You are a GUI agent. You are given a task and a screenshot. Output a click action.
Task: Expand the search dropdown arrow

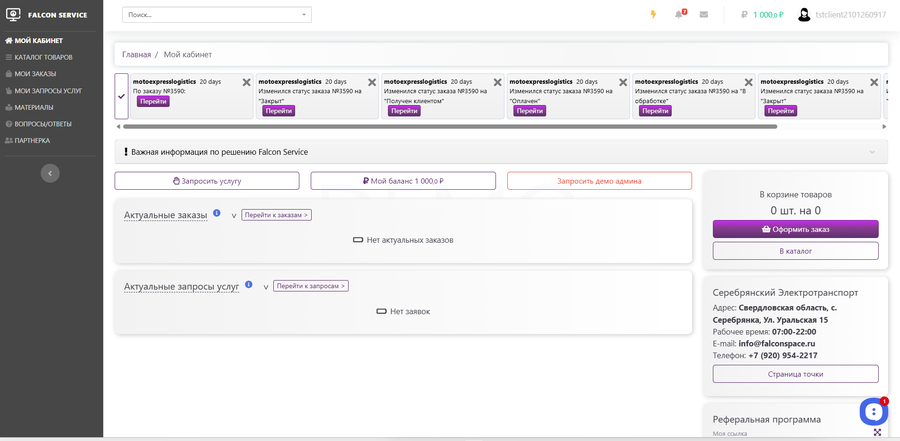click(x=303, y=15)
